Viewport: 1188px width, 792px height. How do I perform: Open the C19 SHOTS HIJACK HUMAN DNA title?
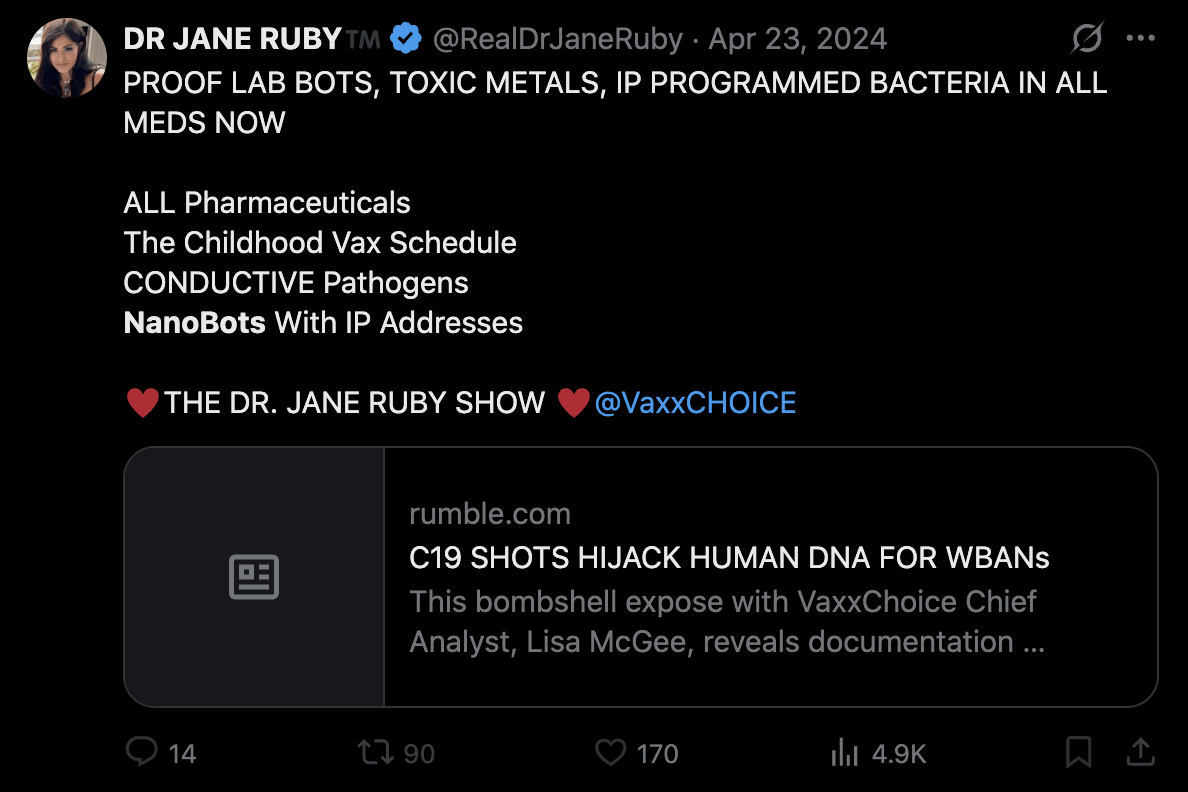(x=729, y=558)
